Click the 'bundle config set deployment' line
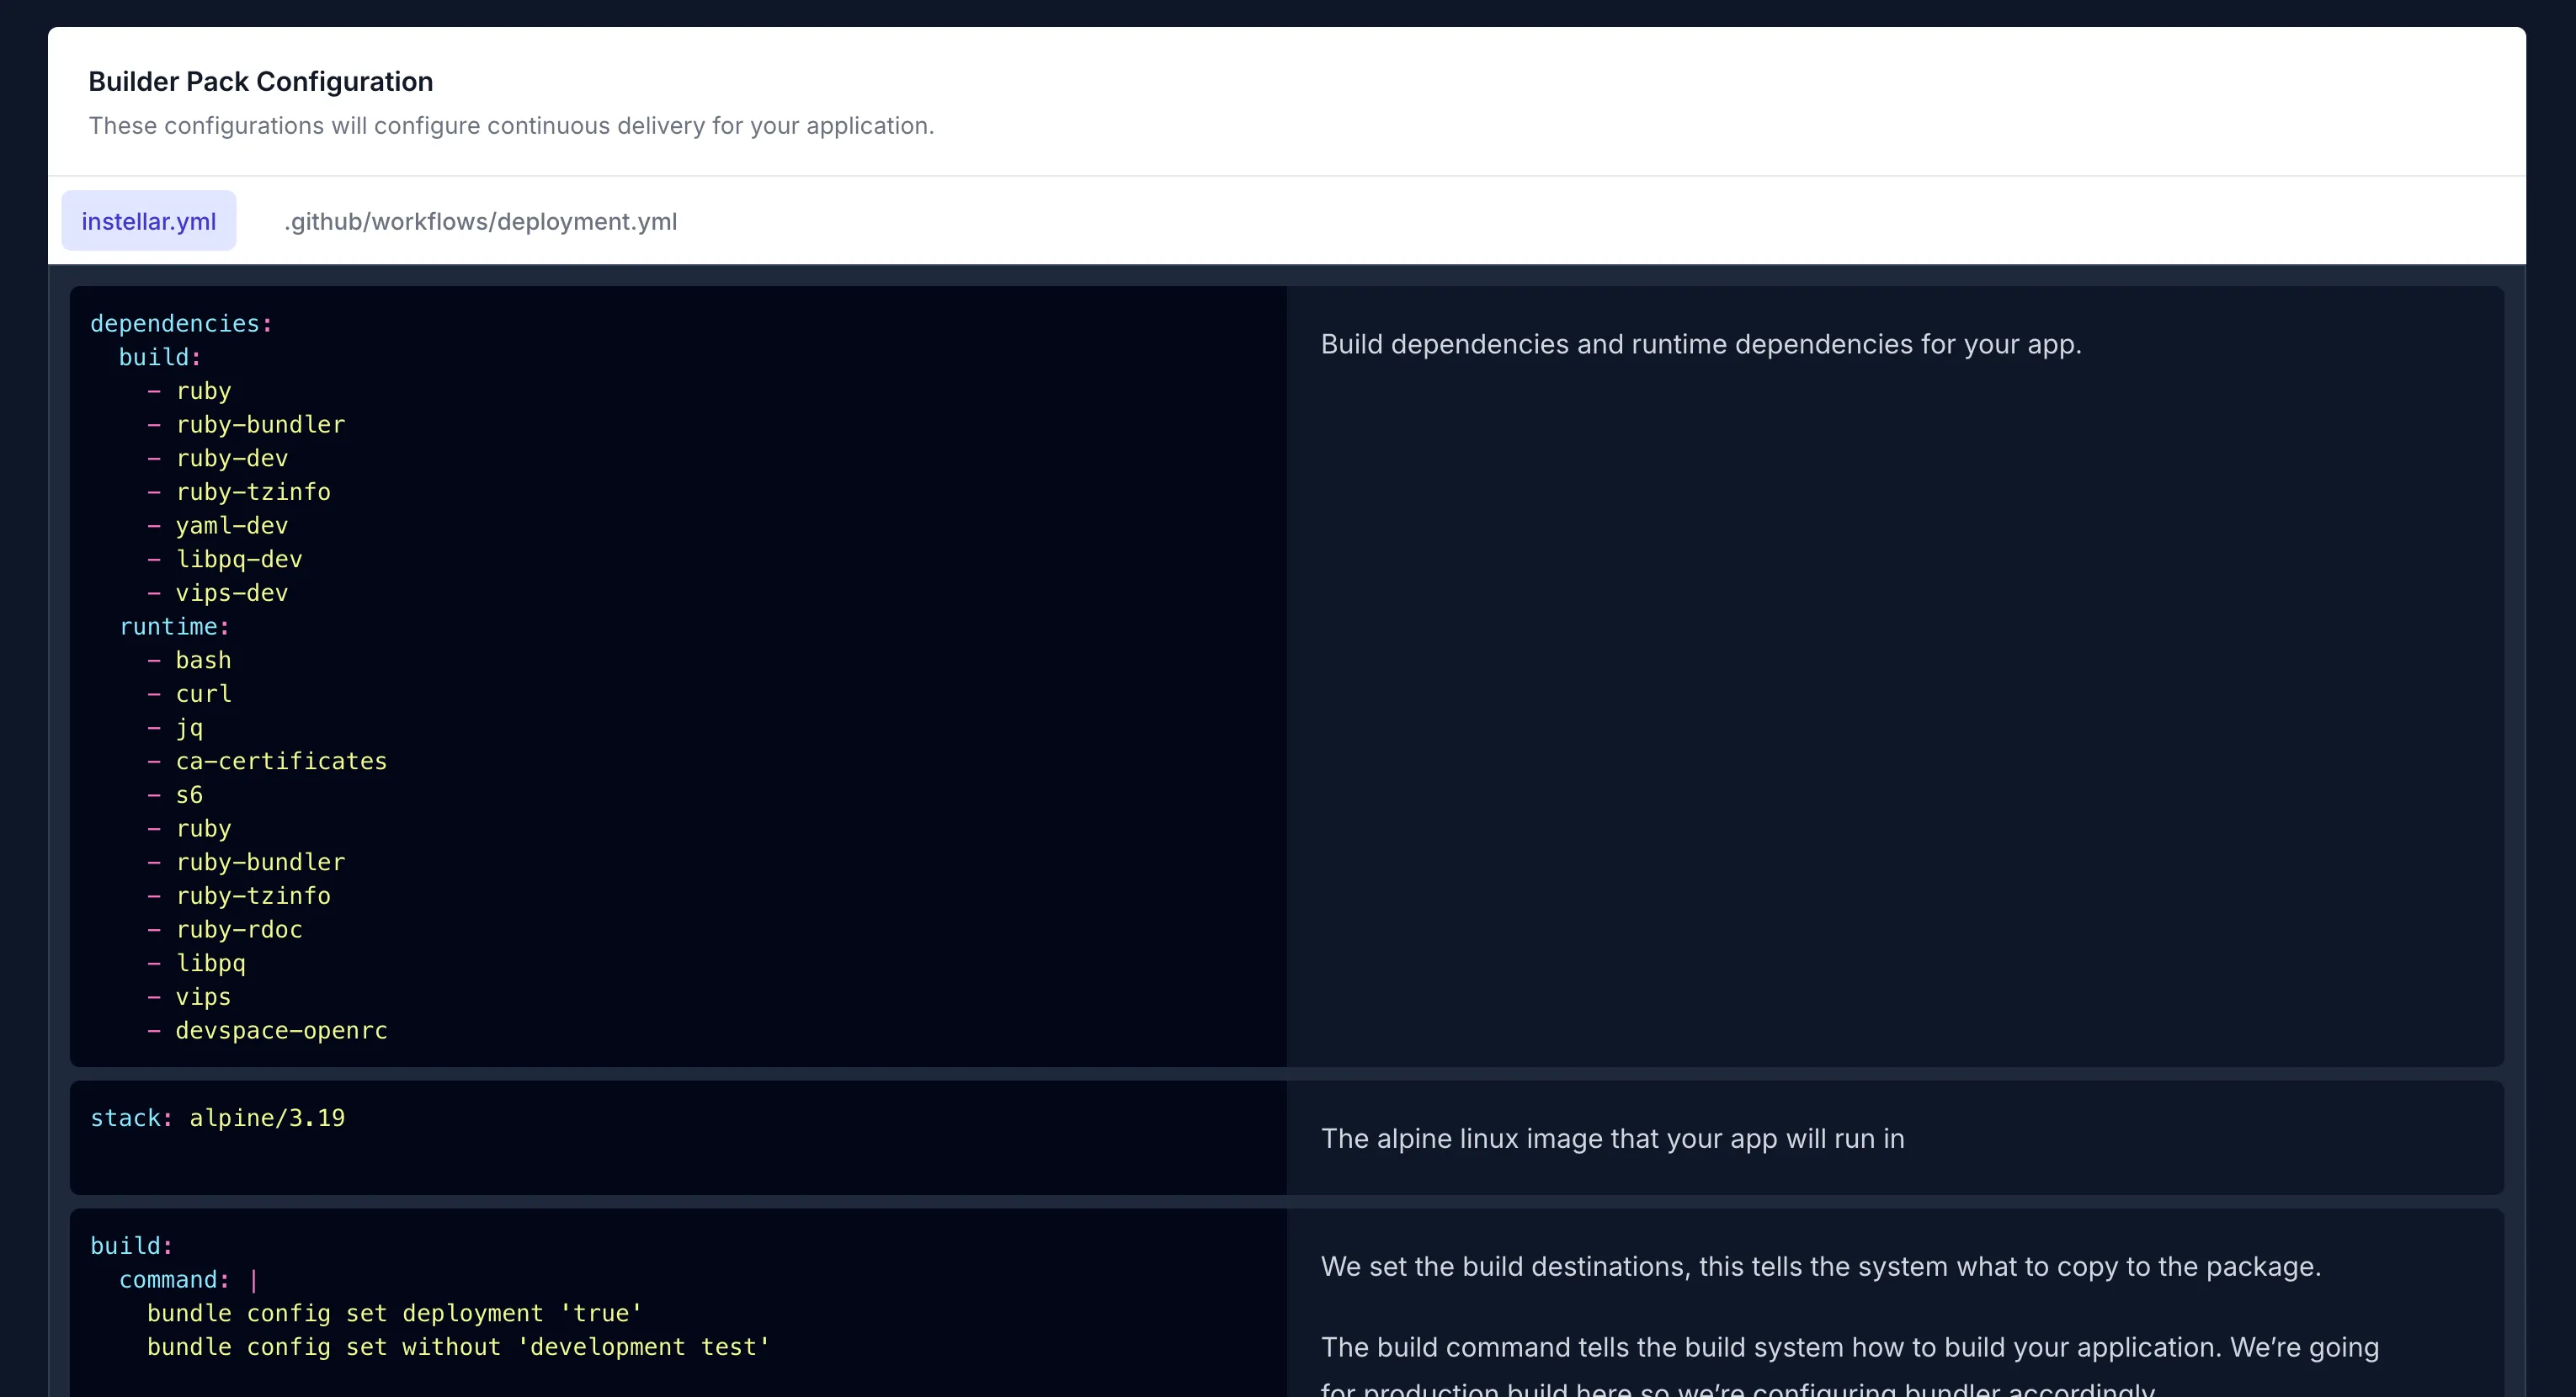The height and width of the screenshot is (1397, 2576). (x=394, y=1313)
